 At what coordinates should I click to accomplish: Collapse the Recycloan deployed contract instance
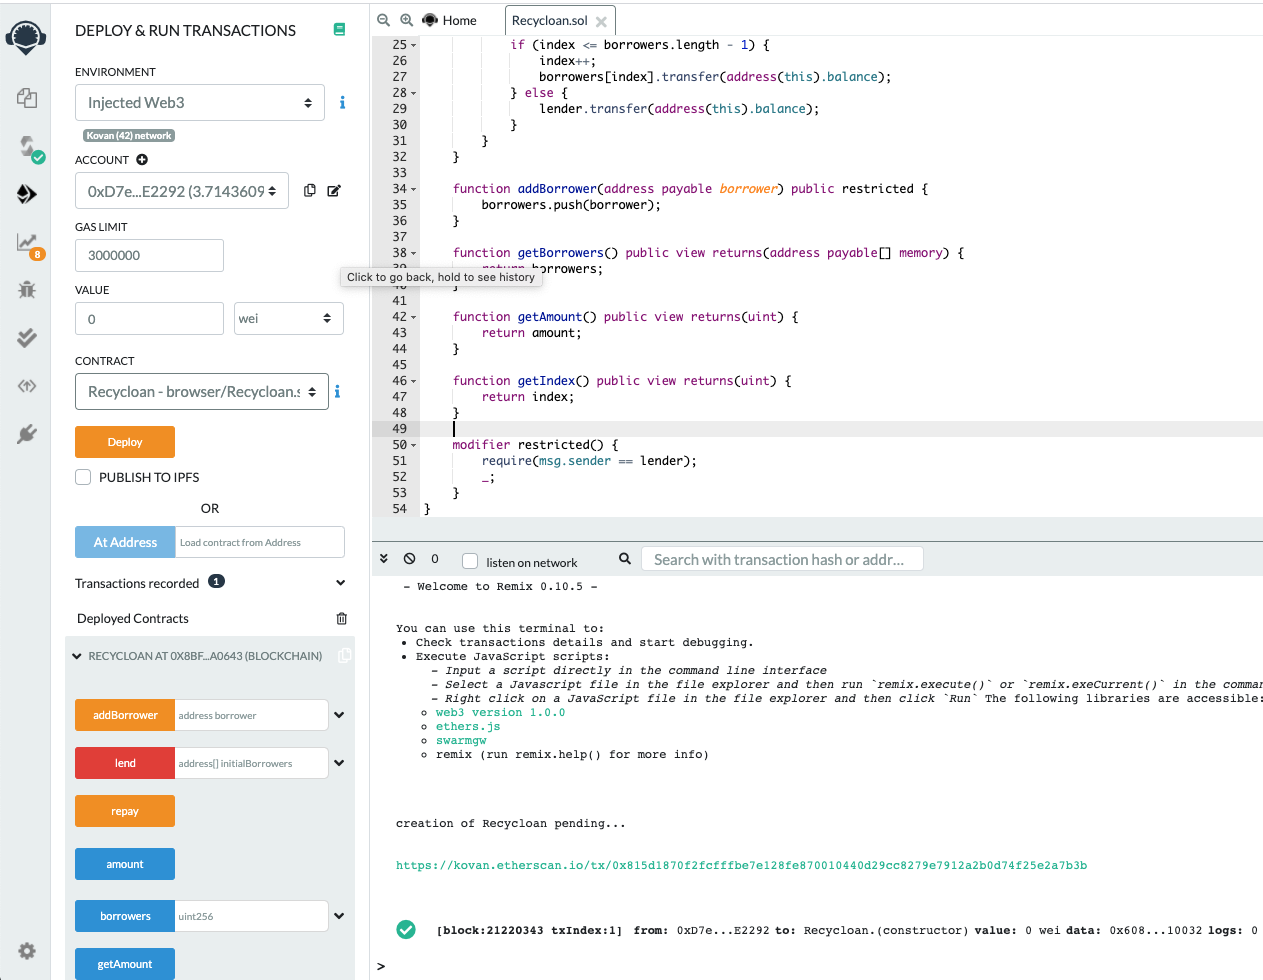point(77,656)
